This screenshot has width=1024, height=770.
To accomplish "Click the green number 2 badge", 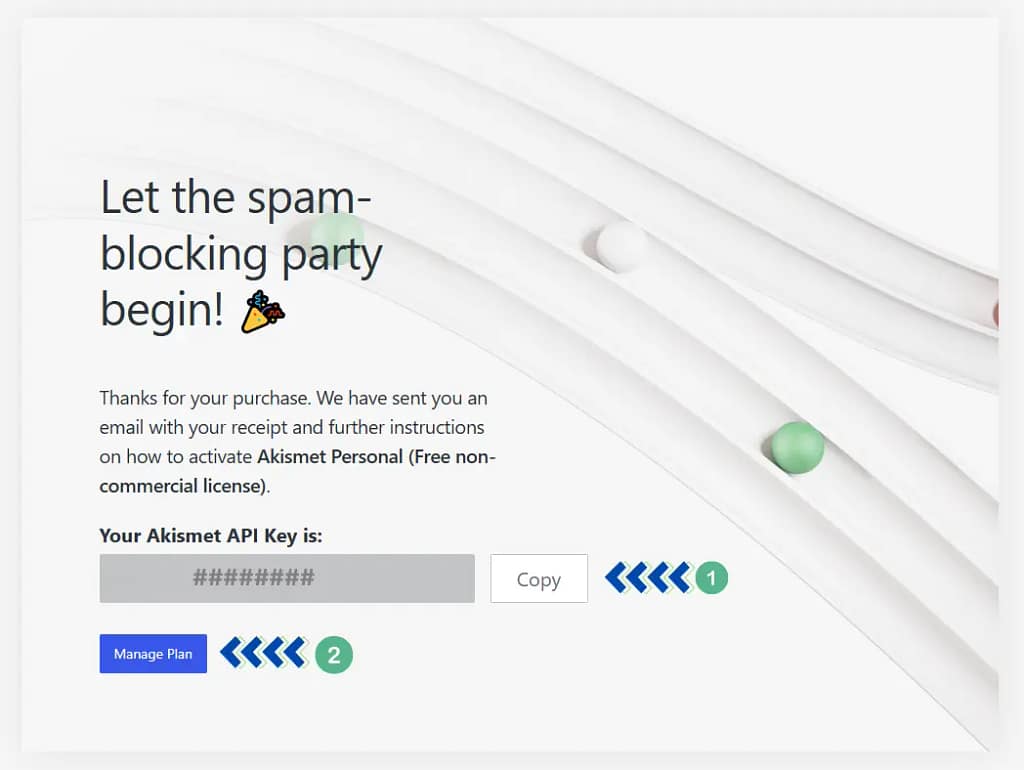I will tap(334, 655).
